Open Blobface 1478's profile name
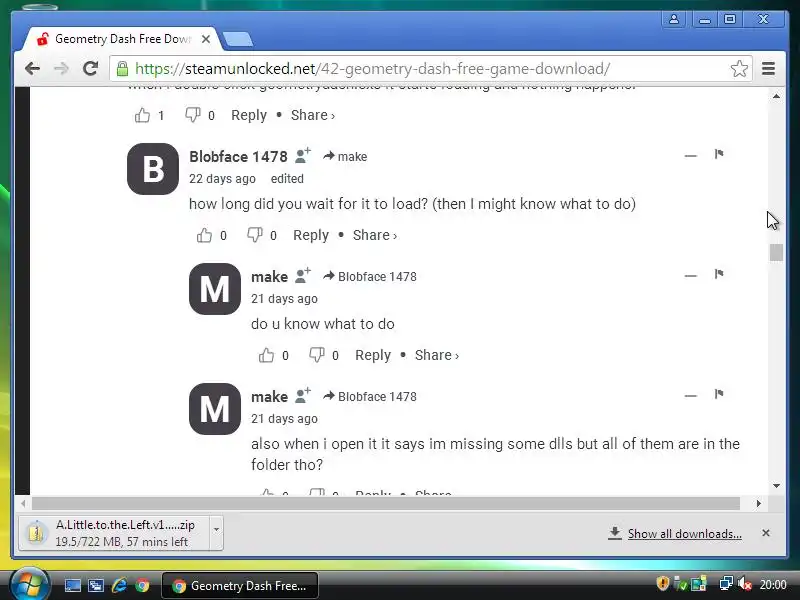This screenshot has width=800, height=600. coord(238,157)
